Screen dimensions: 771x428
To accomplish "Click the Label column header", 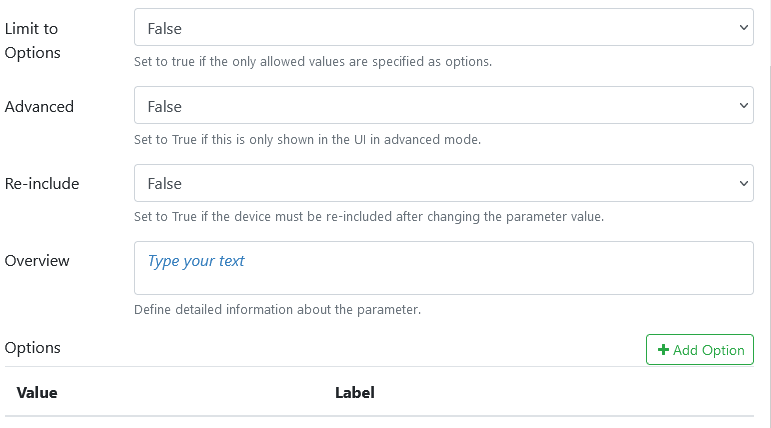I will click(354, 393).
